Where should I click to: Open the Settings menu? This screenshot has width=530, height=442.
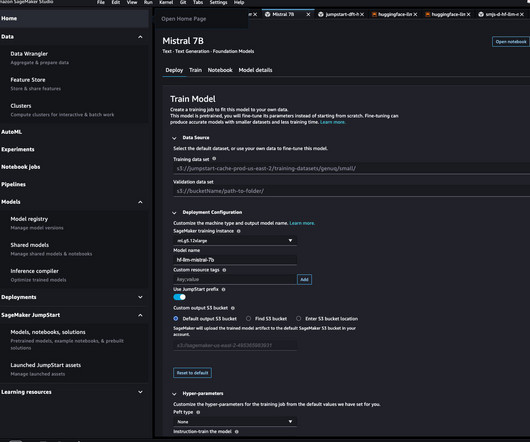tap(218, 2)
